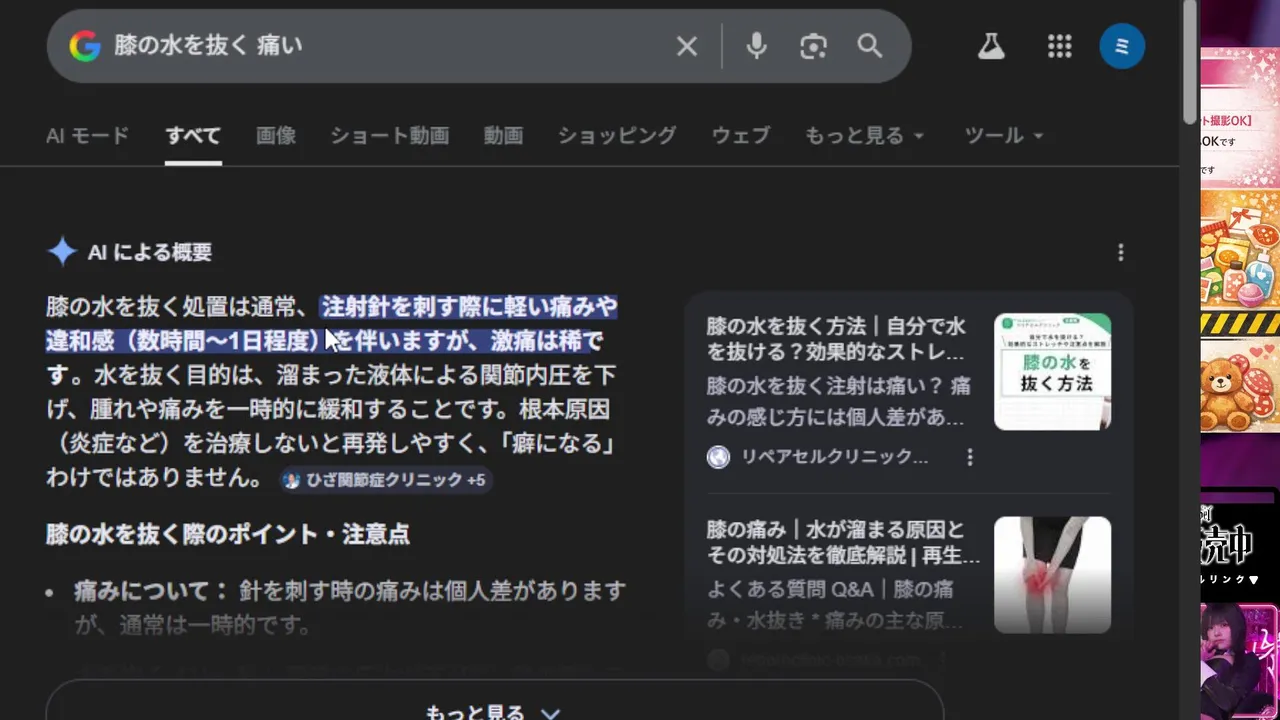Click the candy and sweets ad image in side window
This screenshot has height=720, width=1280.
click(1240, 250)
